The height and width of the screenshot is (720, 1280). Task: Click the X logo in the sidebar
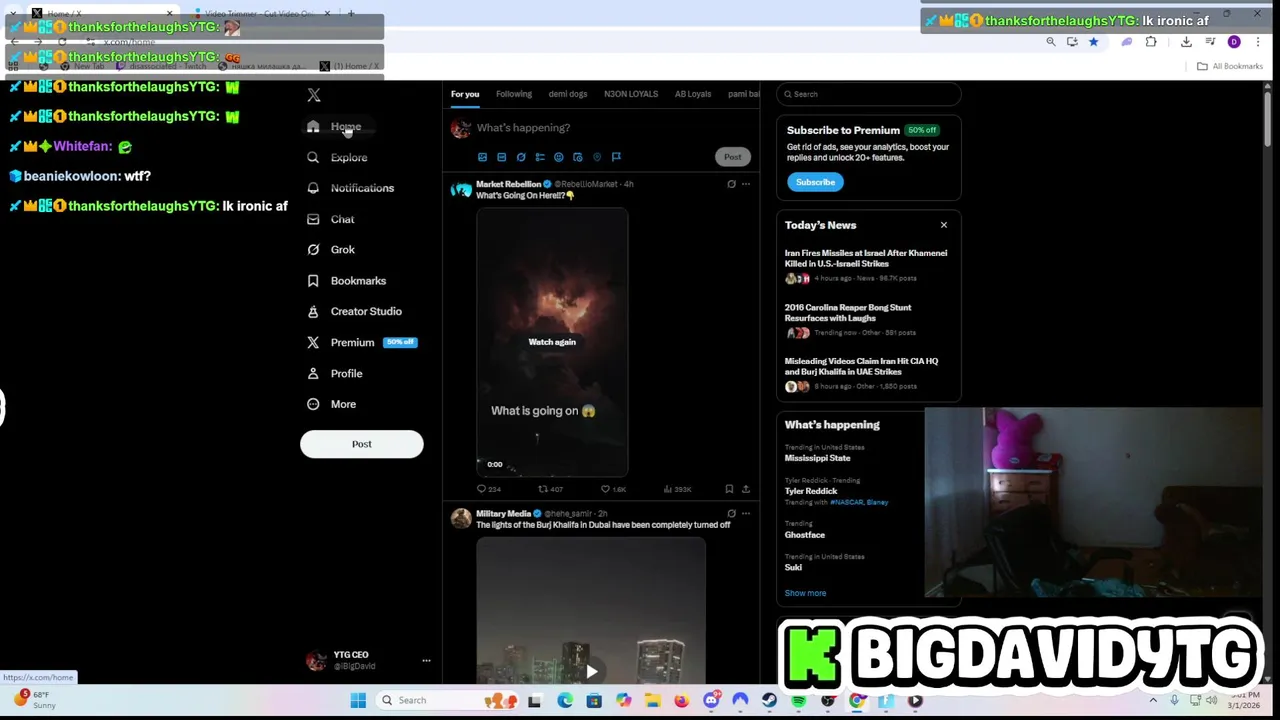click(x=314, y=95)
